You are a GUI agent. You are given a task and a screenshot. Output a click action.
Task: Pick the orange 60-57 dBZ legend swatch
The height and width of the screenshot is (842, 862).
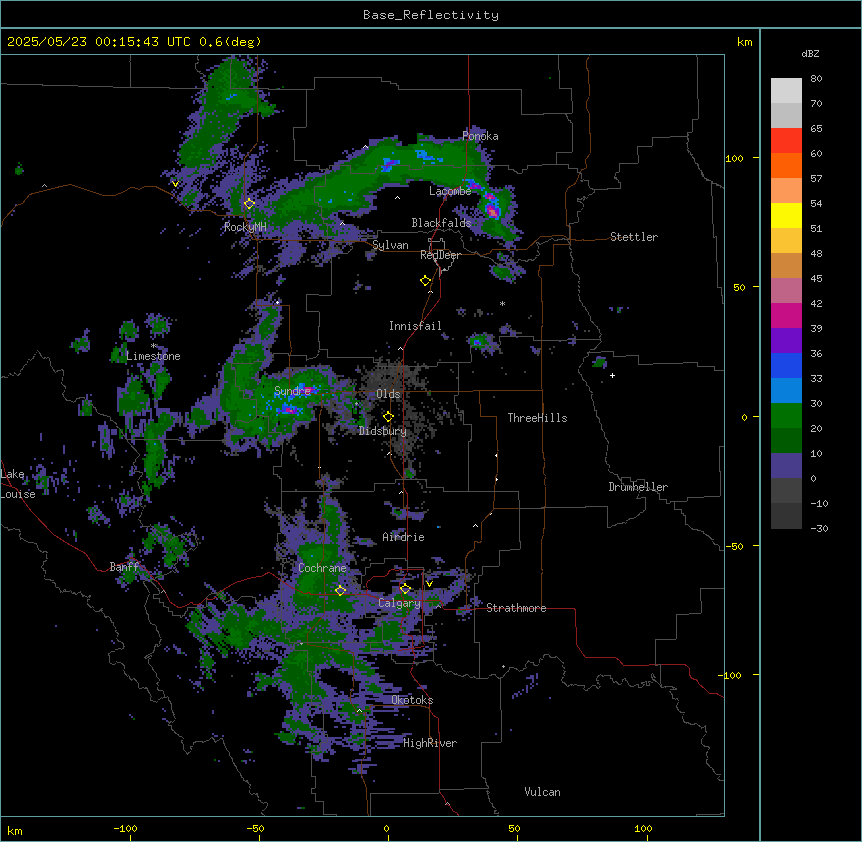click(786, 165)
